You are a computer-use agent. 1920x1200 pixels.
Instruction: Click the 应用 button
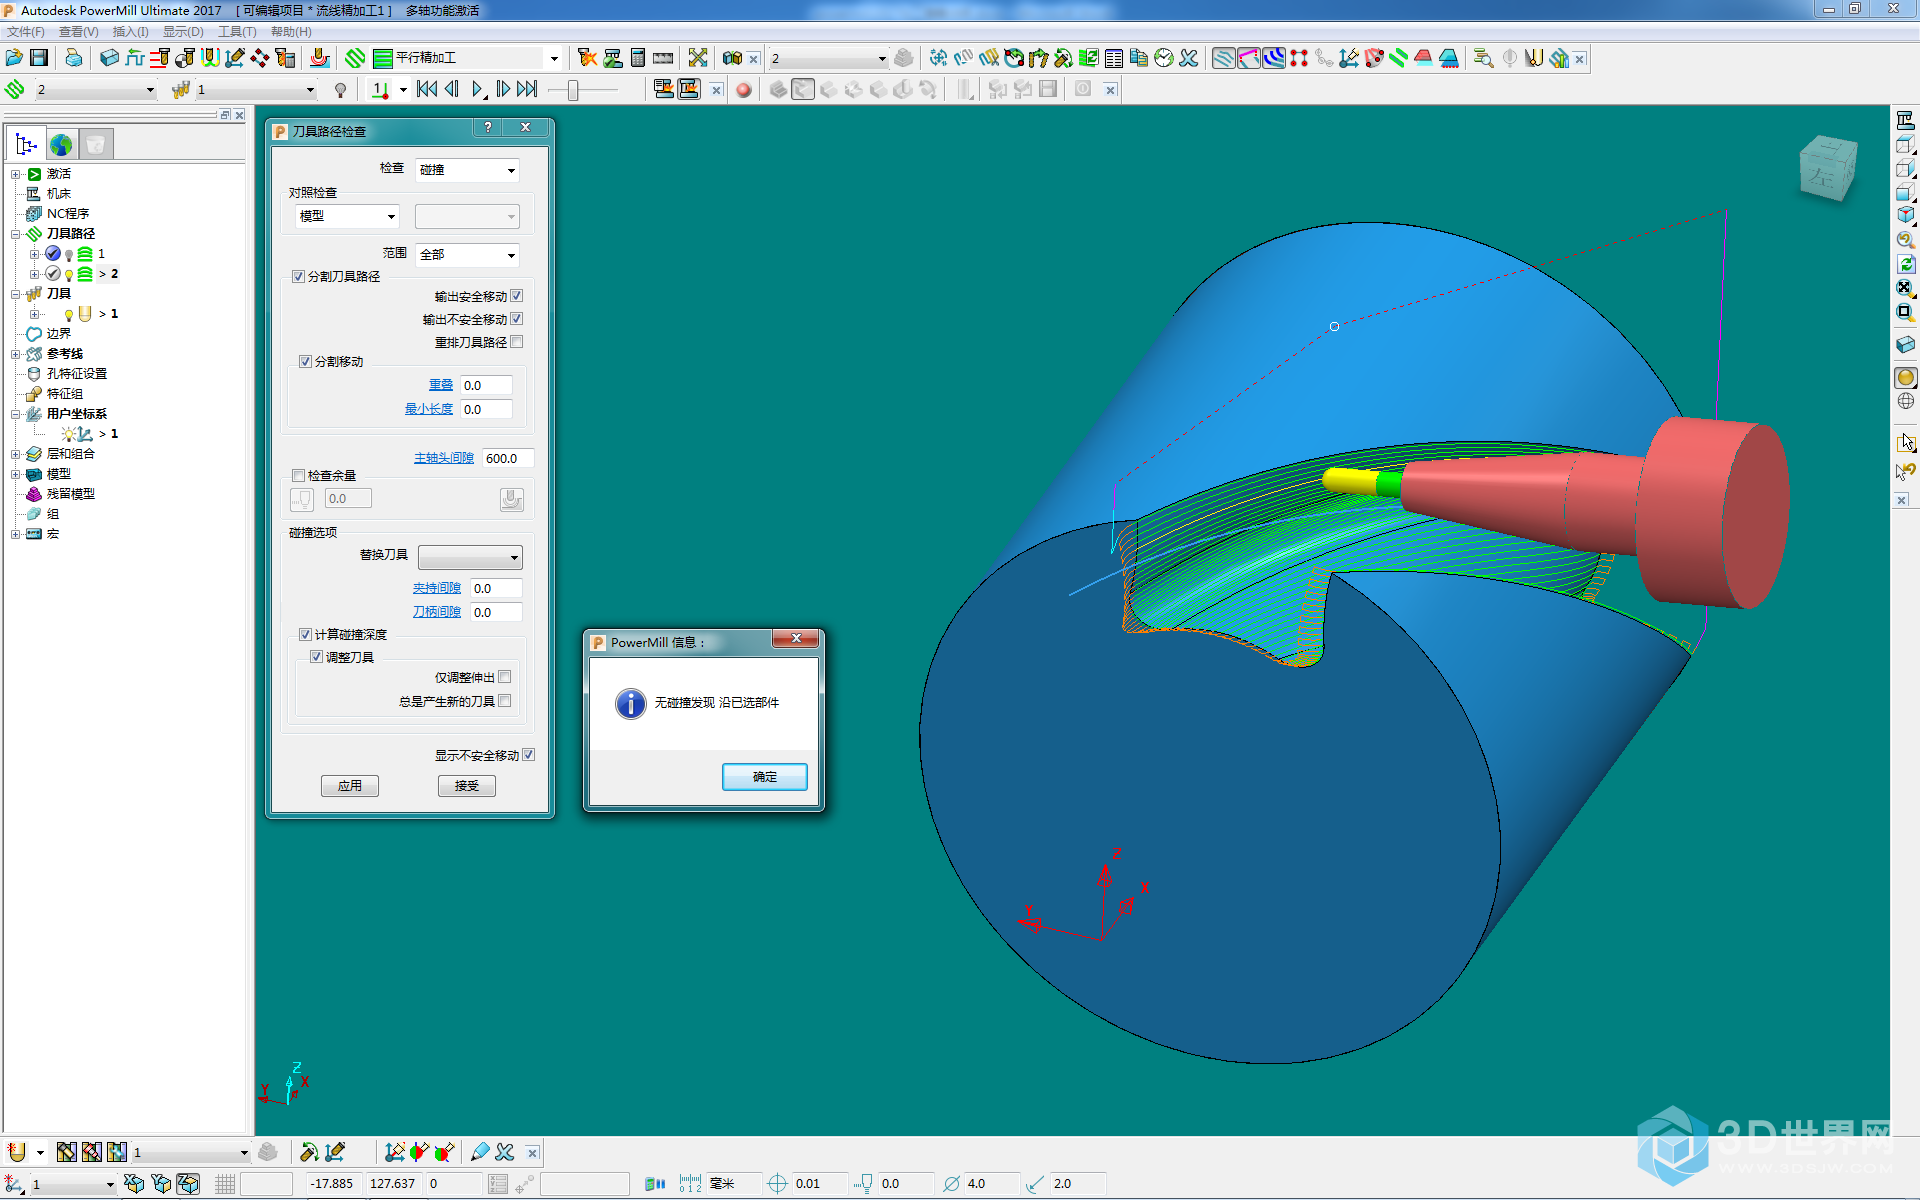350,786
